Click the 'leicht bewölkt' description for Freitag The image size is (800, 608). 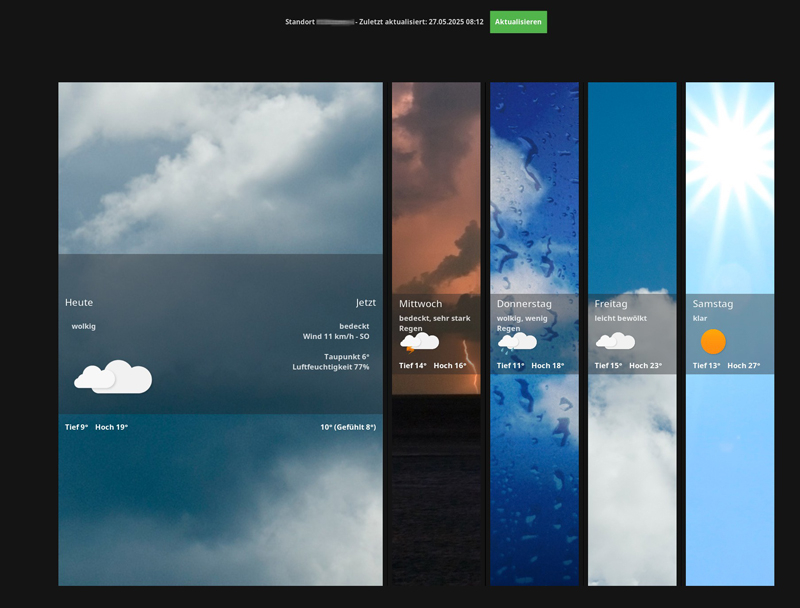pyautogui.click(x=620, y=318)
